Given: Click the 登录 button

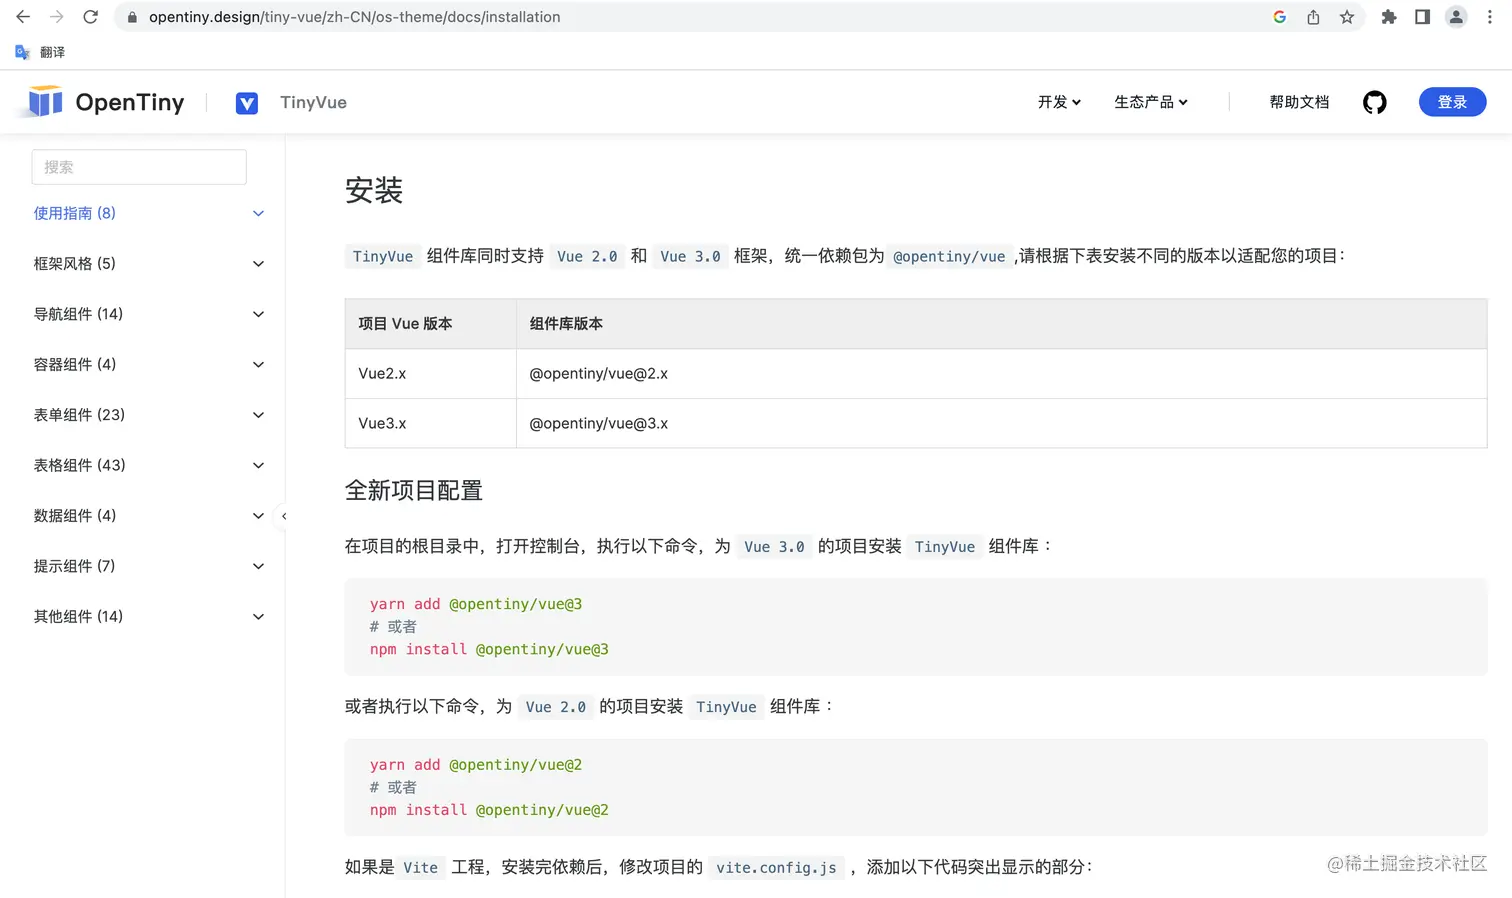Looking at the screenshot, I should coord(1452,102).
